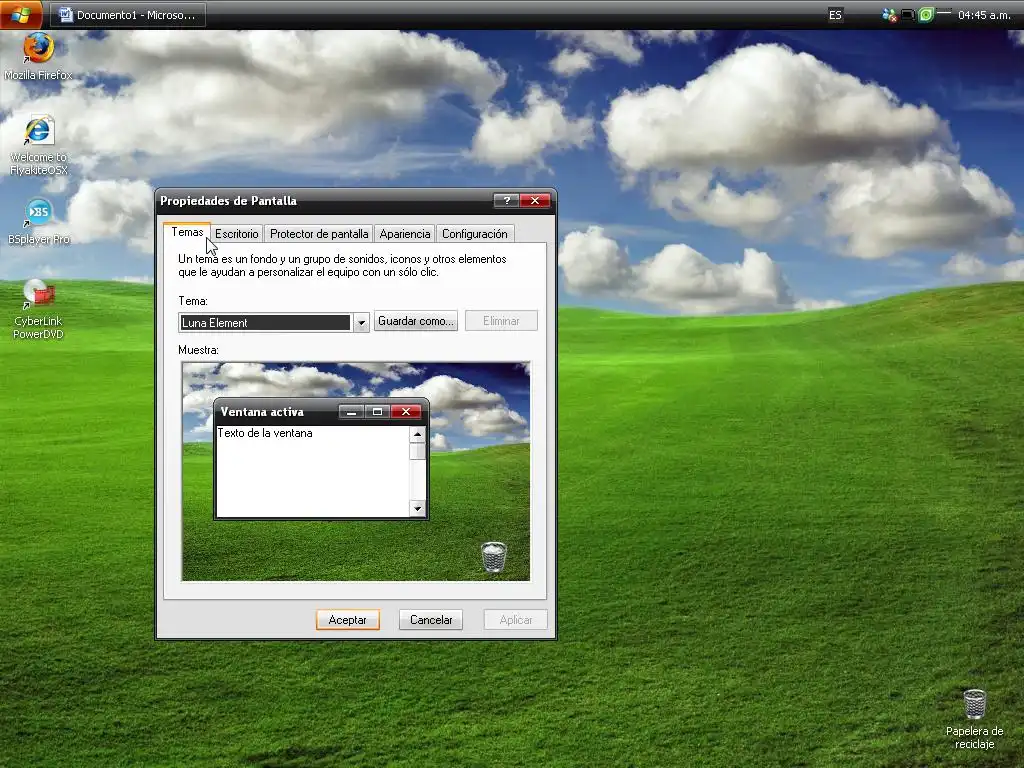The height and width of the screenshot is (768, 1024).
Task: Click the sample window scroll down arrow
Action: (417, 508)
